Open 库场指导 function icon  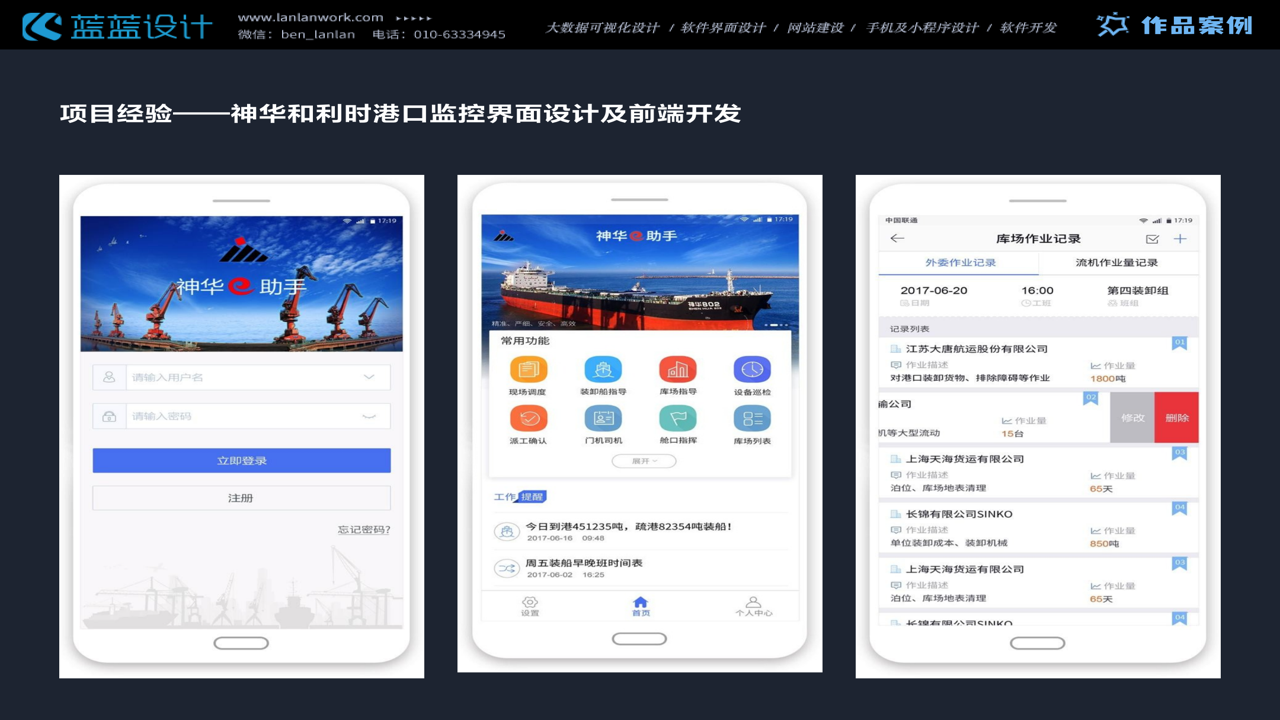point(677,369)
